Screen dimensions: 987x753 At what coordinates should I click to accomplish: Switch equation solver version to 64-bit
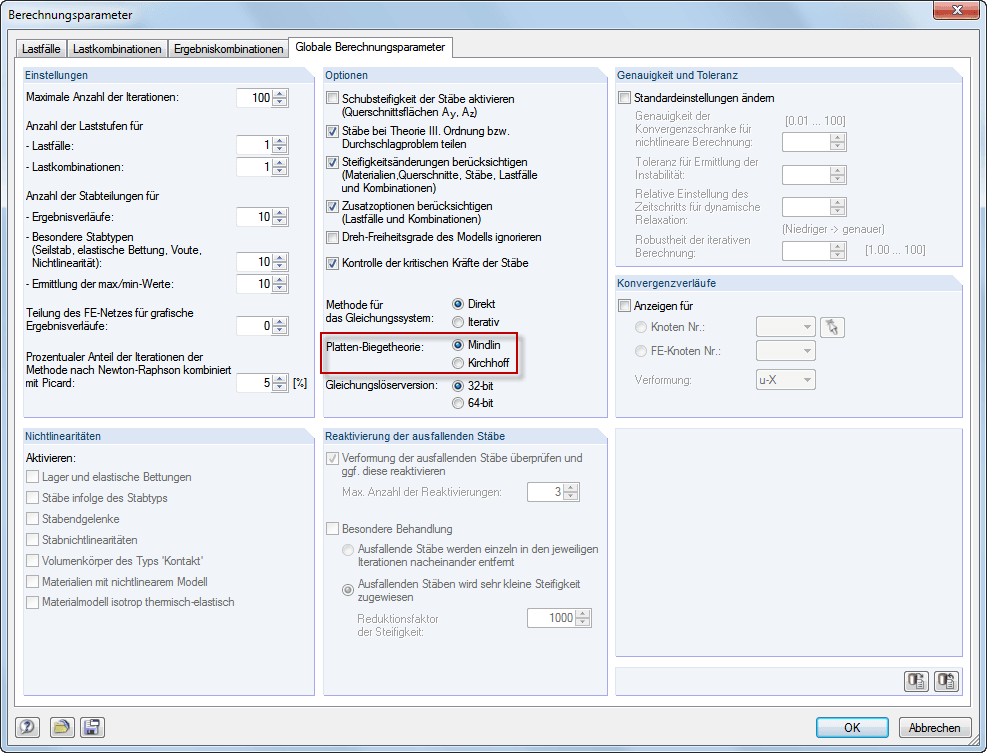[459, 403]
